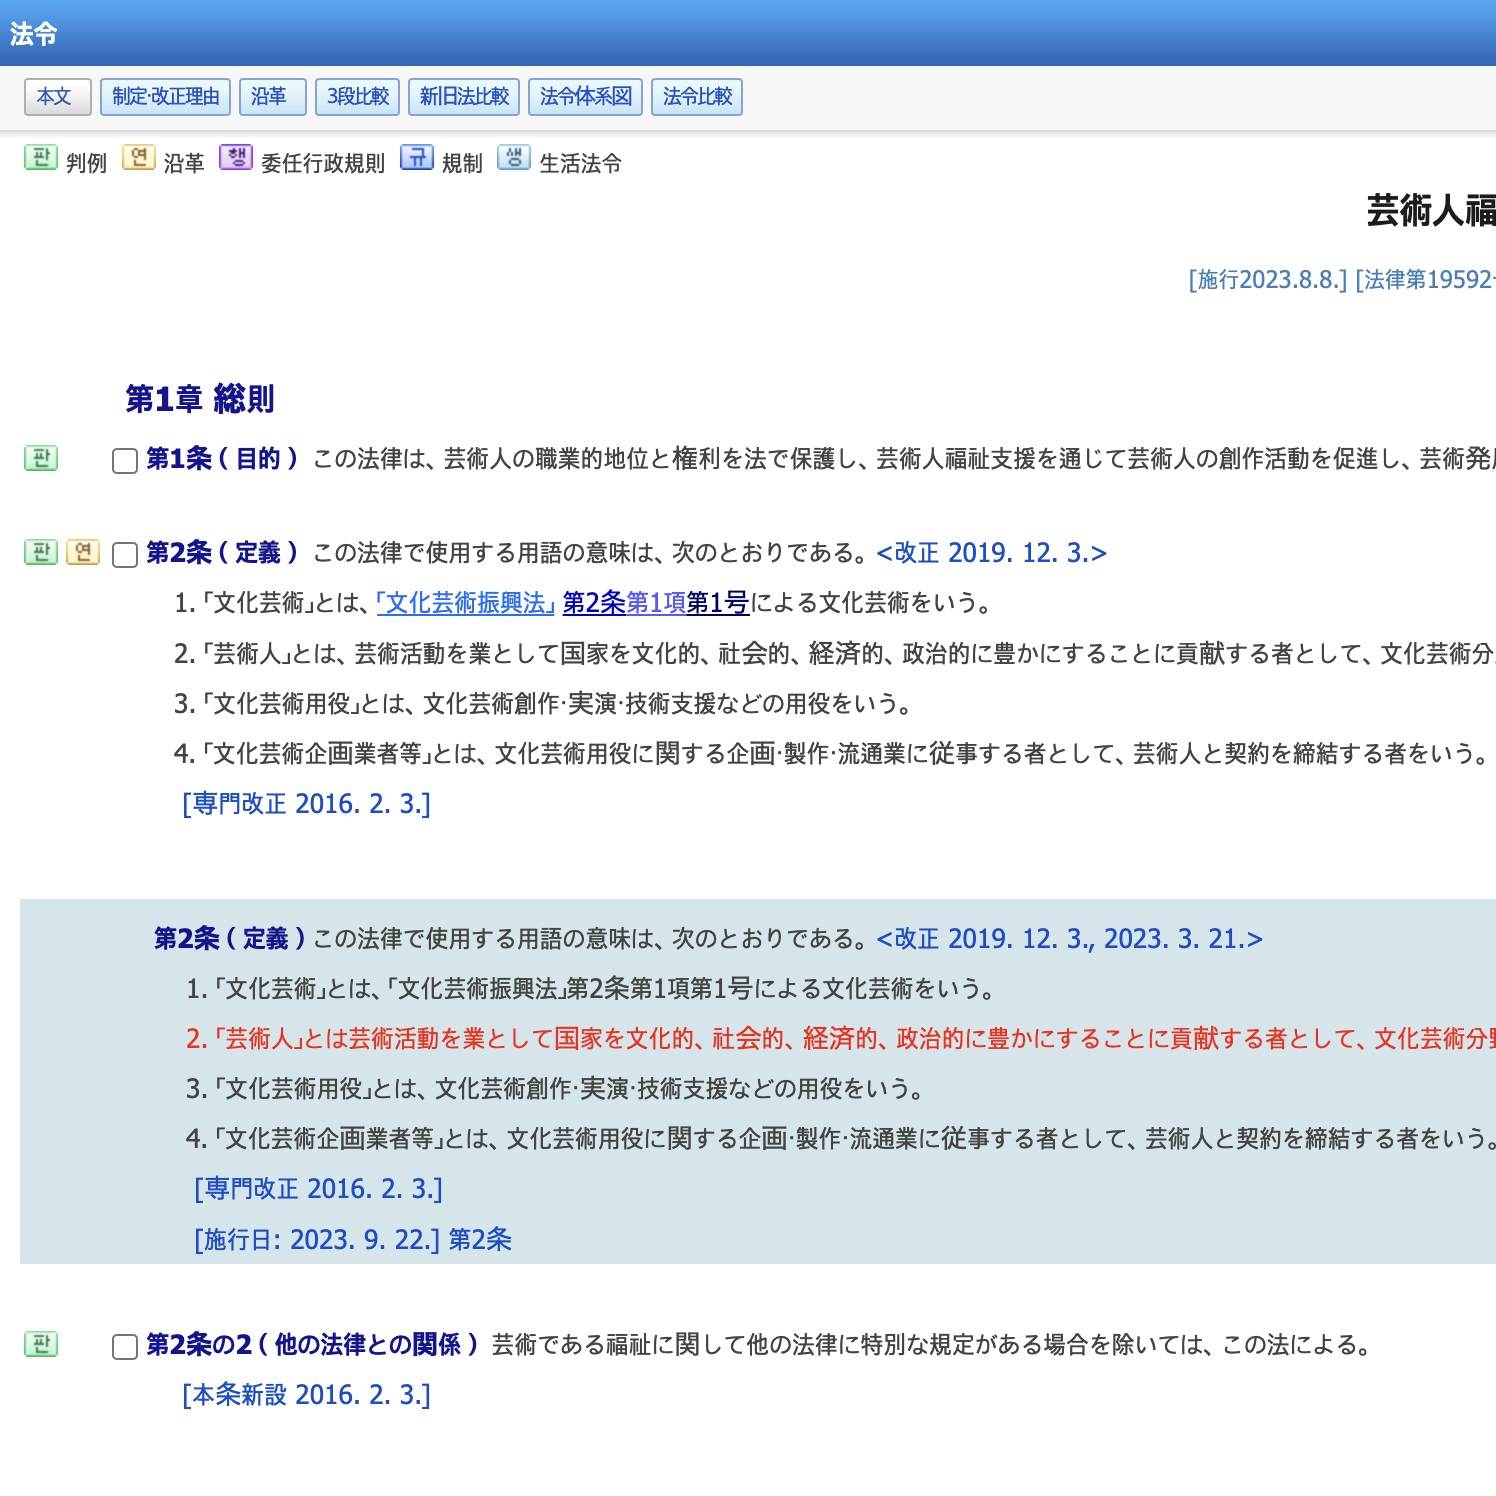Click the green 判例 legend icon
The image size is (1496, 1496).
pyautogui.click(x=41, y=158)
